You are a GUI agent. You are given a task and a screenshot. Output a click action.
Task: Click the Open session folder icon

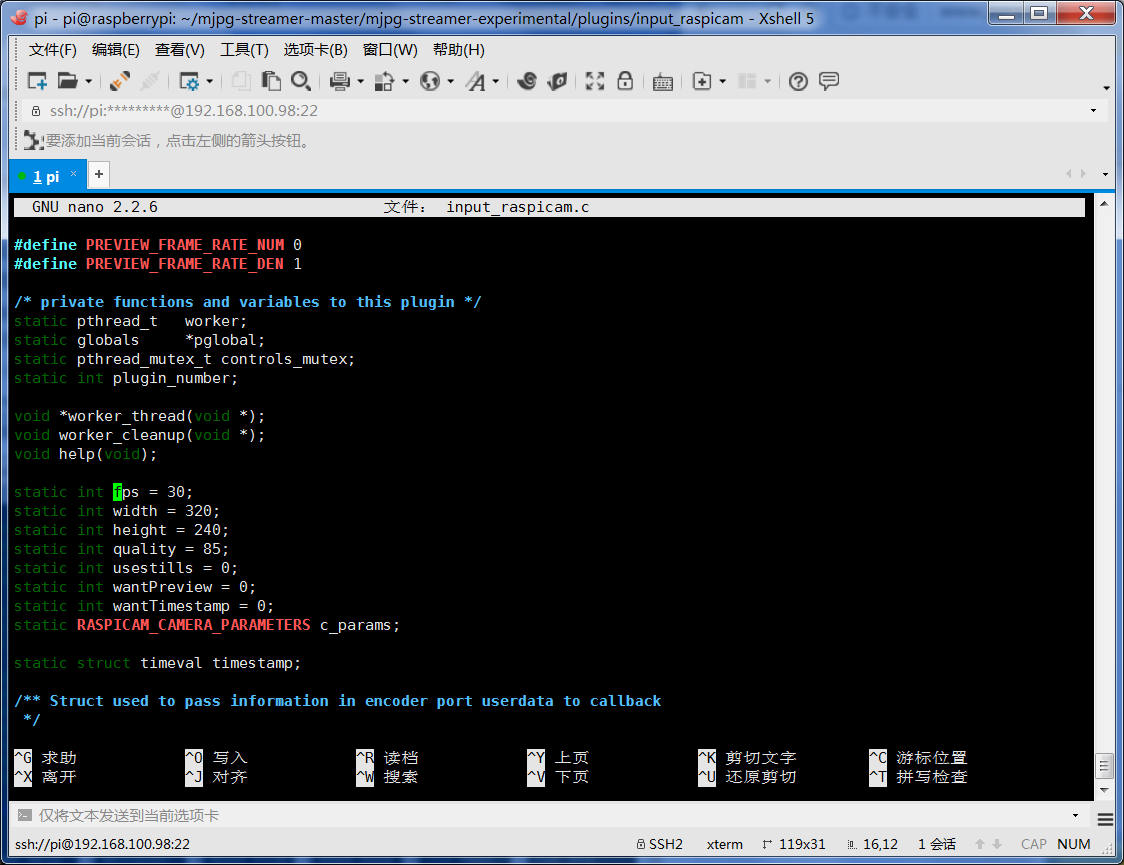coord(67,81)
